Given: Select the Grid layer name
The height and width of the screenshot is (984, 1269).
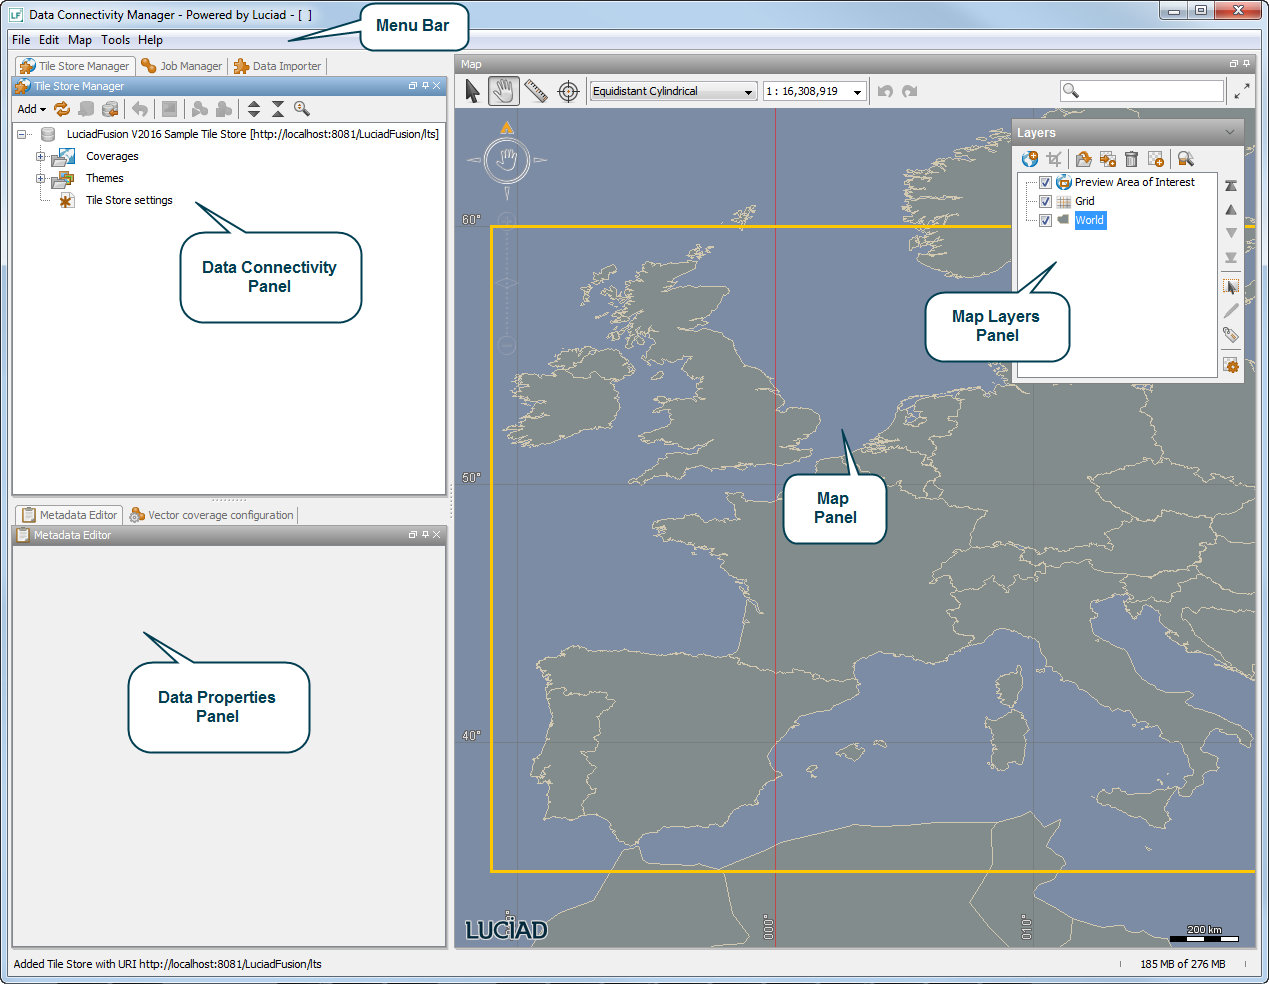Looking at the screenshot, I should pos(1085,202).
